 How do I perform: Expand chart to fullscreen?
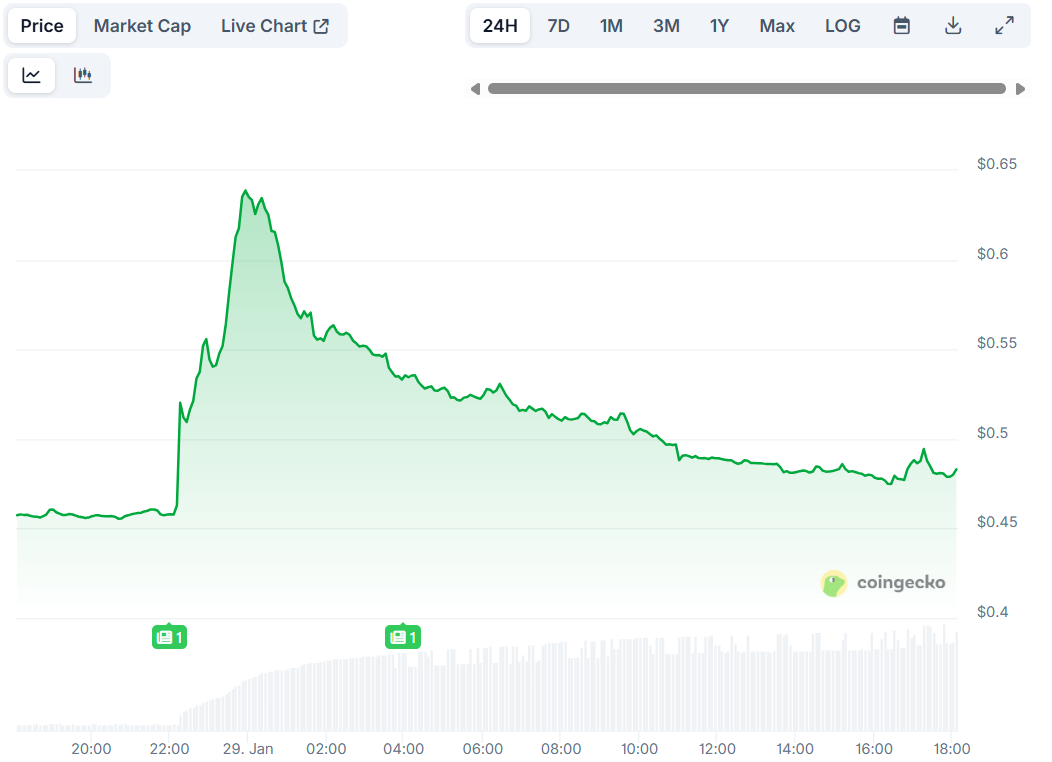pyautogui.click(x=1005, y=26)
